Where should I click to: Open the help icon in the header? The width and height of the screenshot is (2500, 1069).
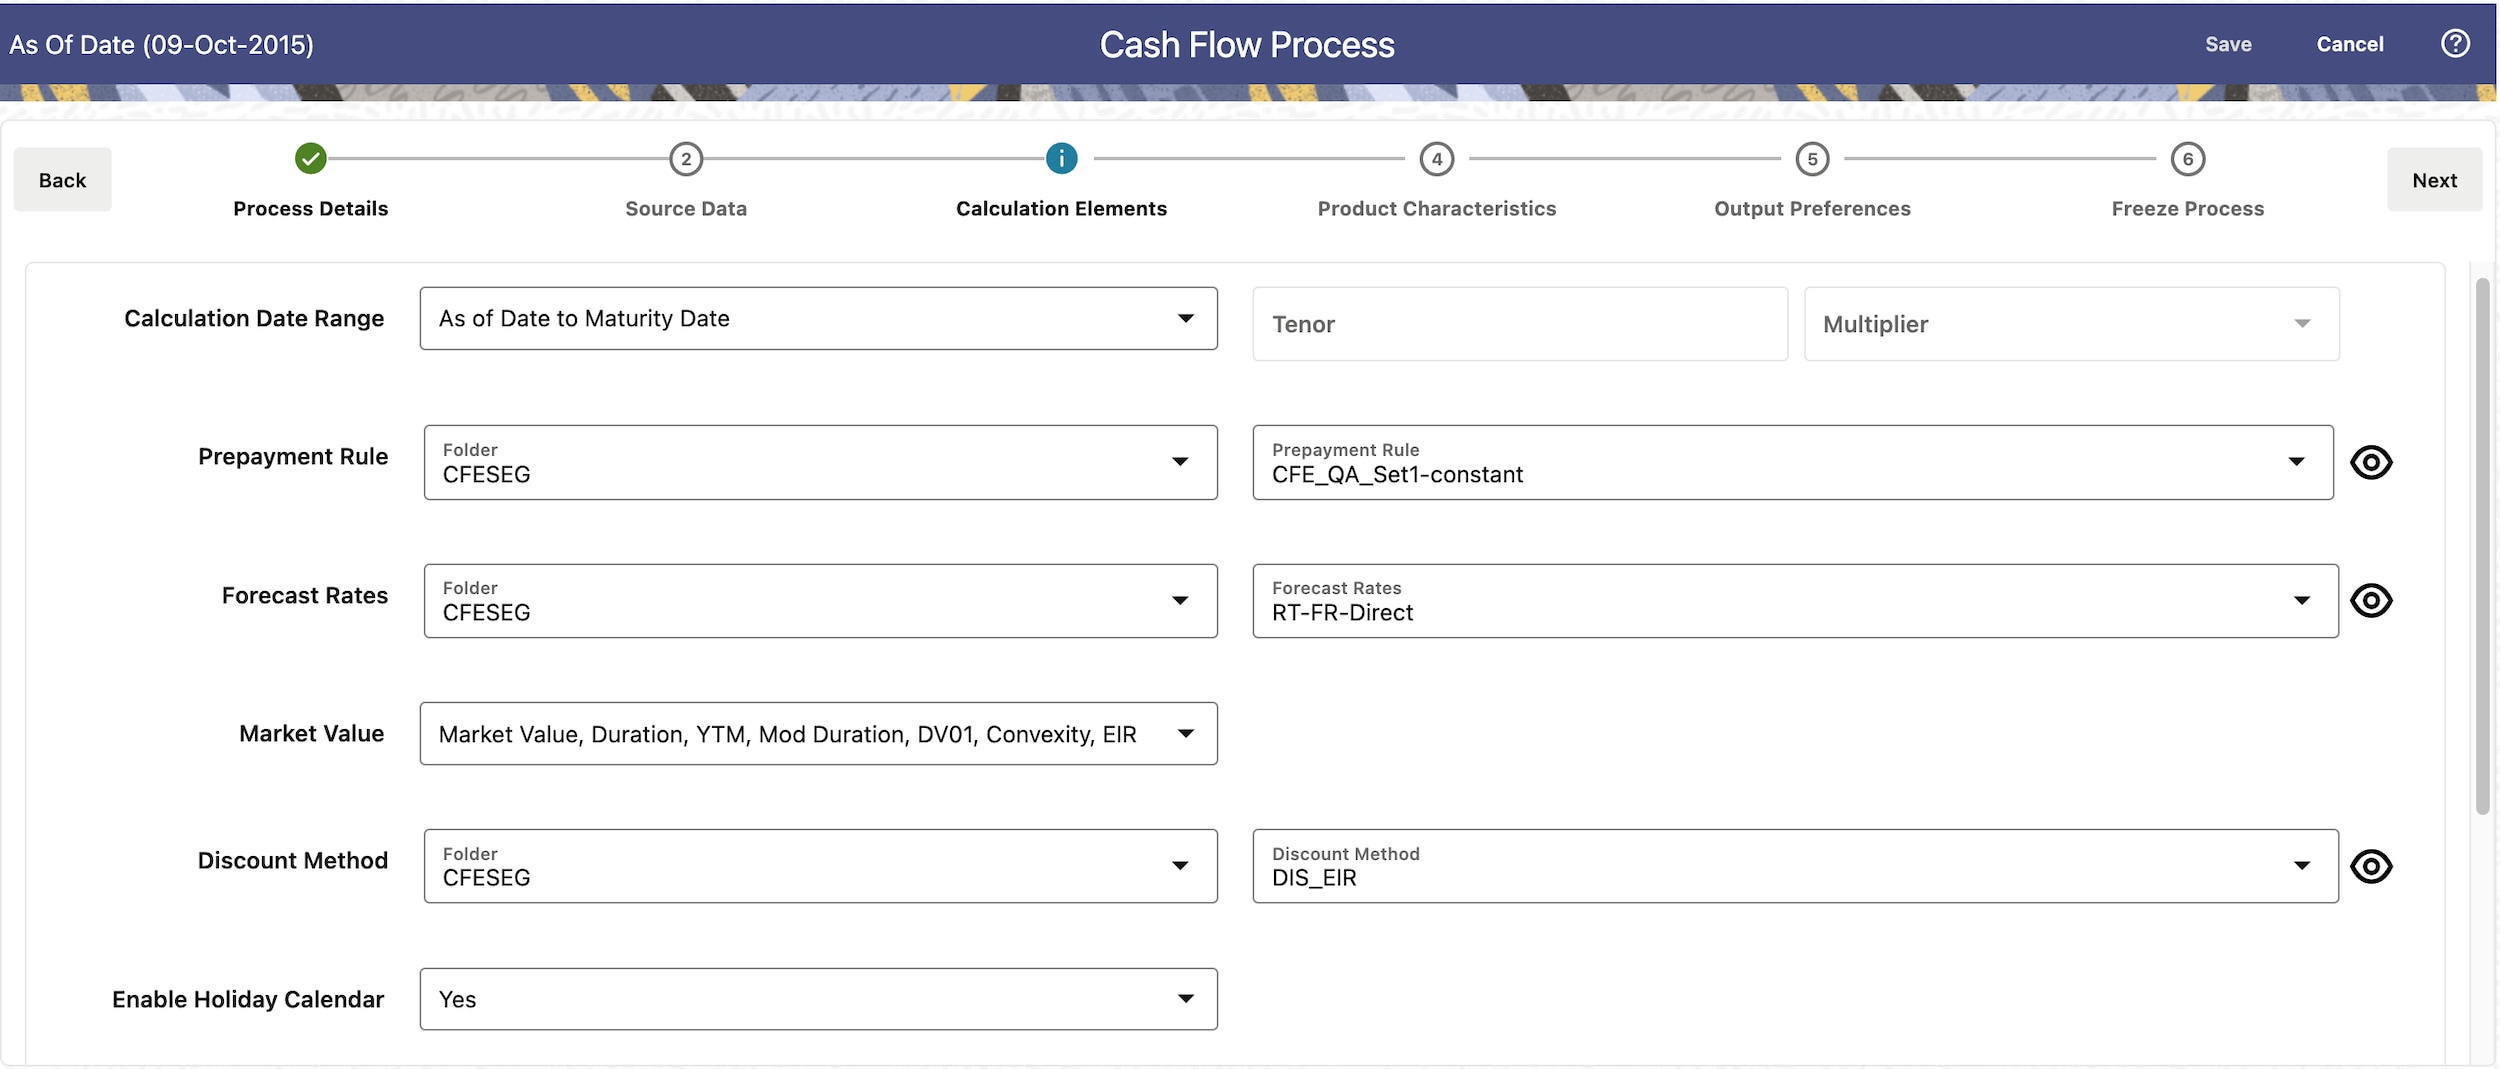pos(2455,43)
